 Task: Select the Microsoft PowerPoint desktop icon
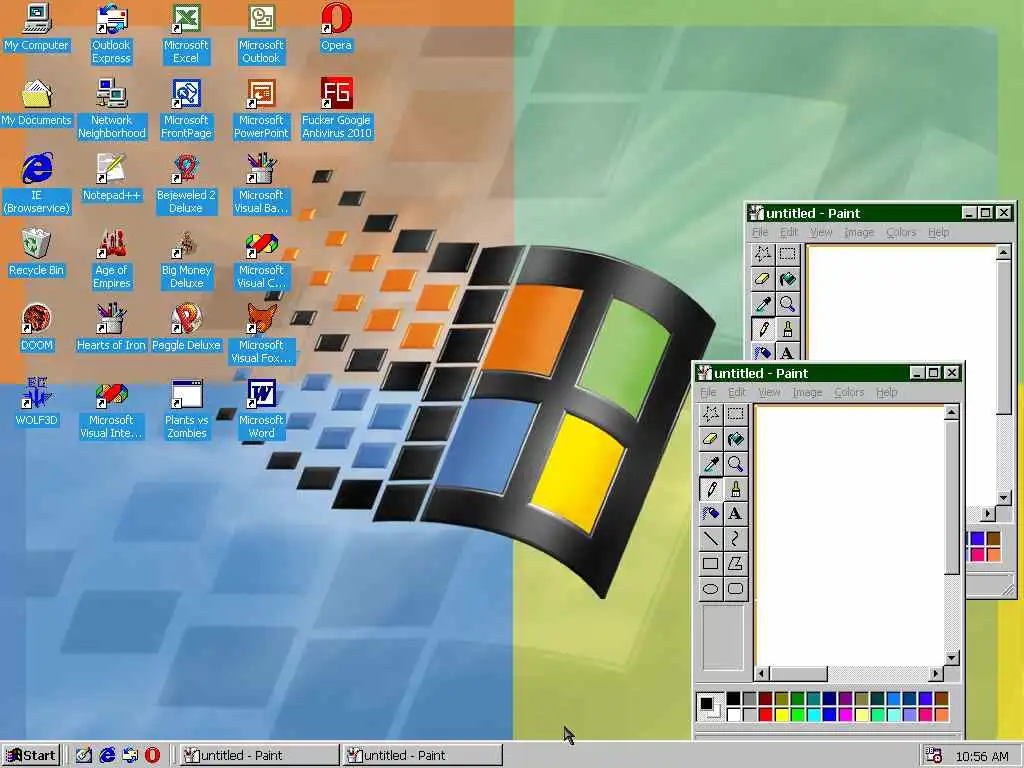coord(261,109)
